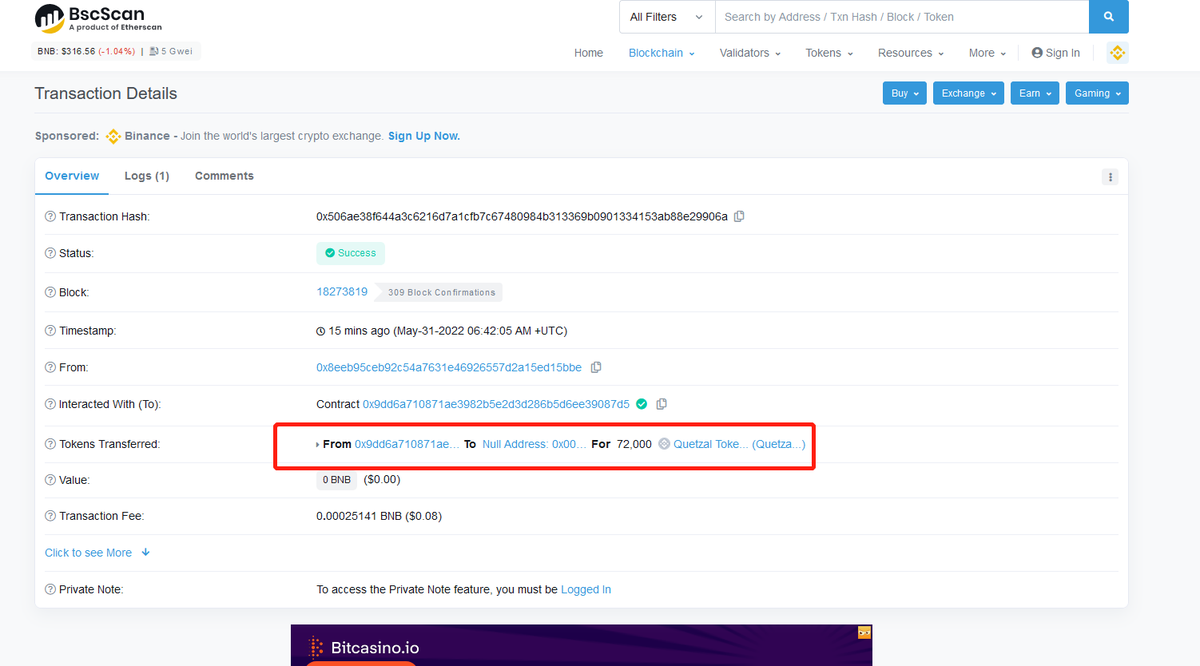Click the Binance logo in the sponsored line
This screenshot has height=666, width=1200.
113,136
